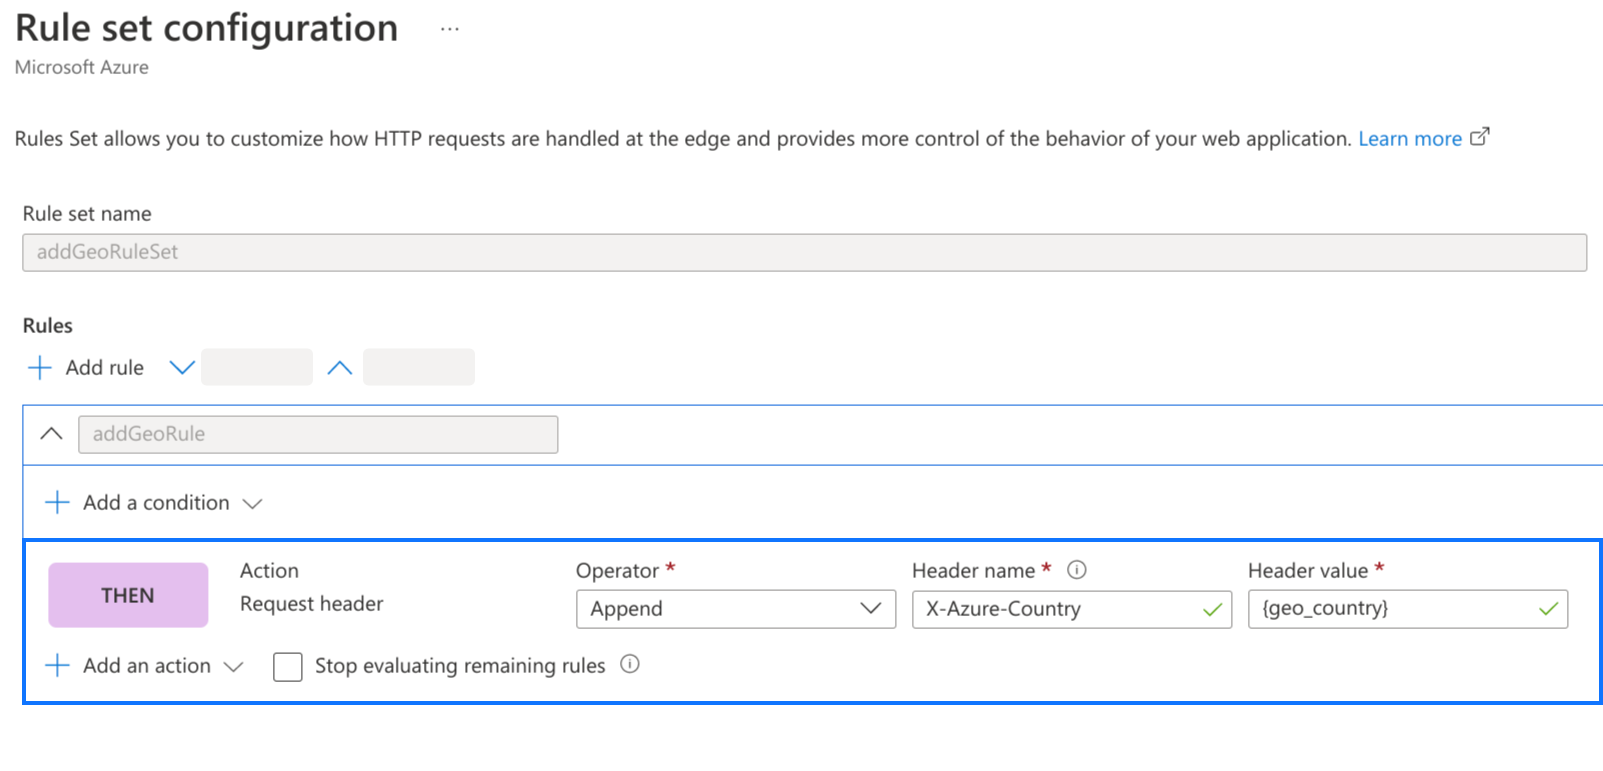
Task: Click the plus icon for Add a condition
Action: click(58, 502)
